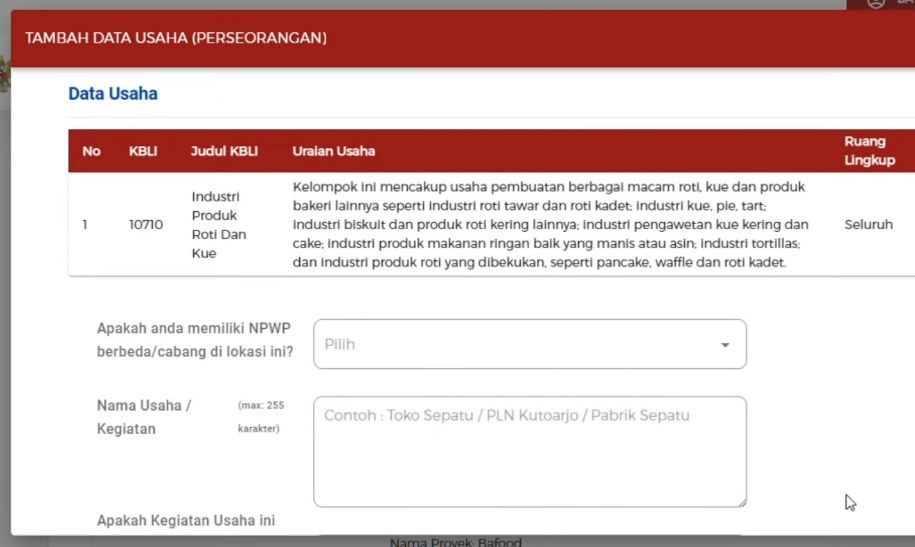915x547 pixels.
Task: Click the Industri Produk Roti Dan Kue cell
Action: (218, 225)
